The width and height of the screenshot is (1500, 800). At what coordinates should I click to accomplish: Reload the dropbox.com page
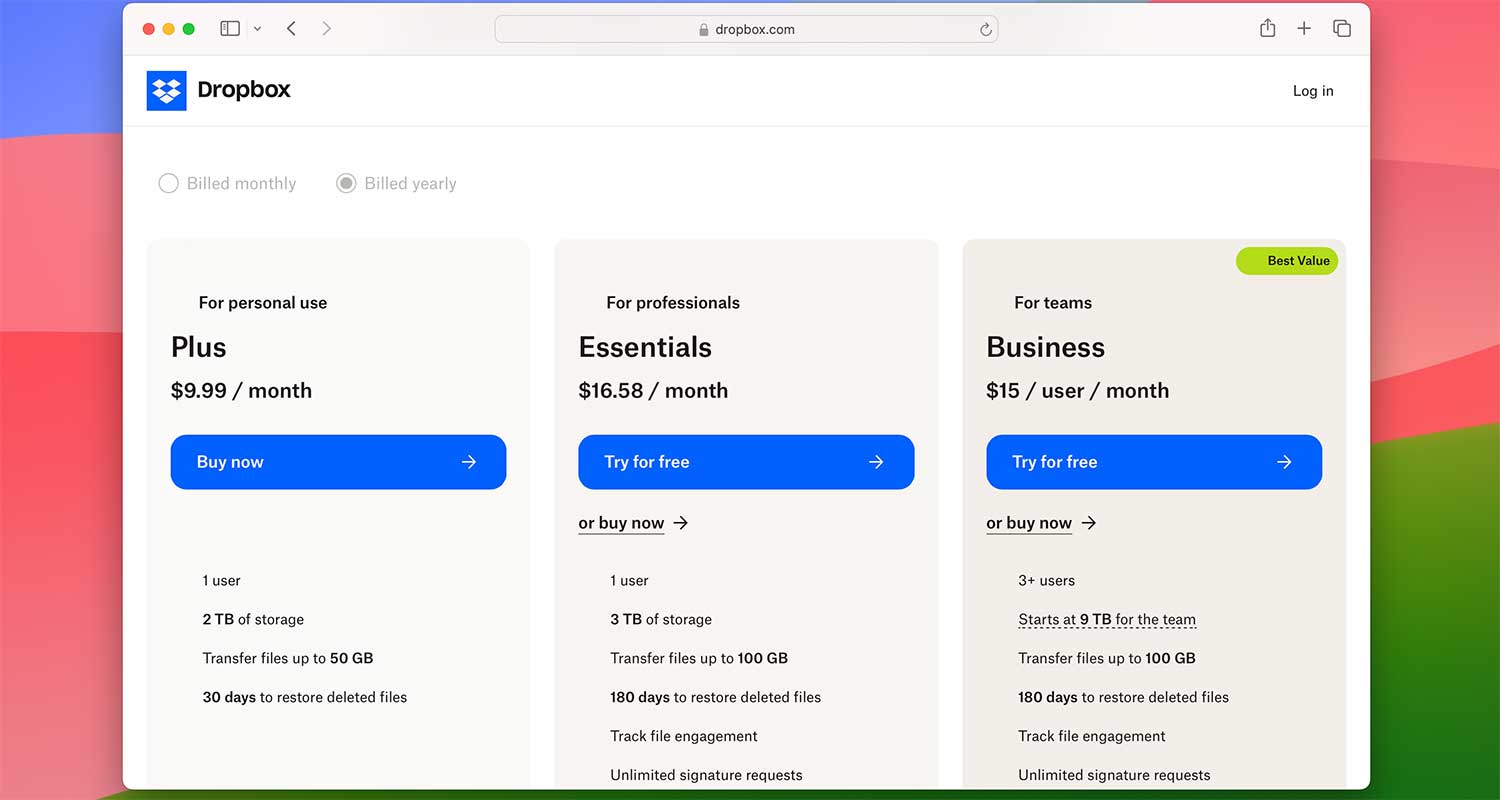tap(985, 29)
